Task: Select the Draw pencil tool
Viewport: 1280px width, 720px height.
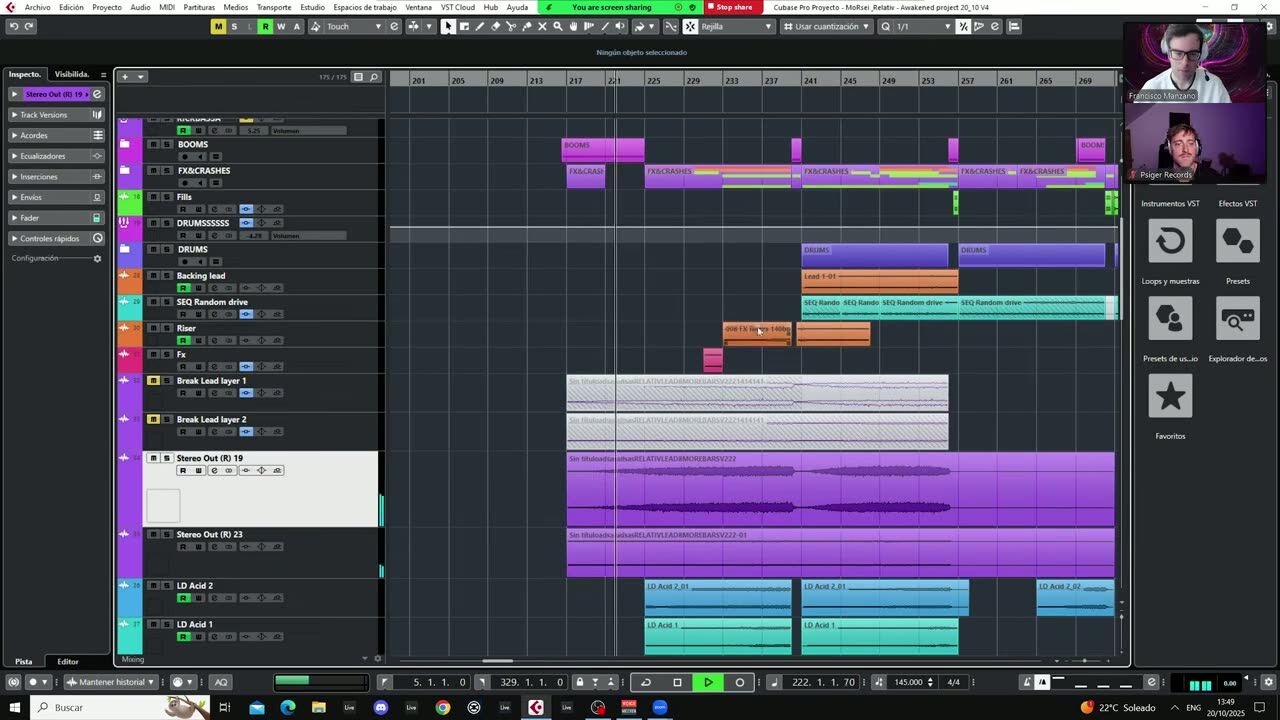Action: (480, 26)
